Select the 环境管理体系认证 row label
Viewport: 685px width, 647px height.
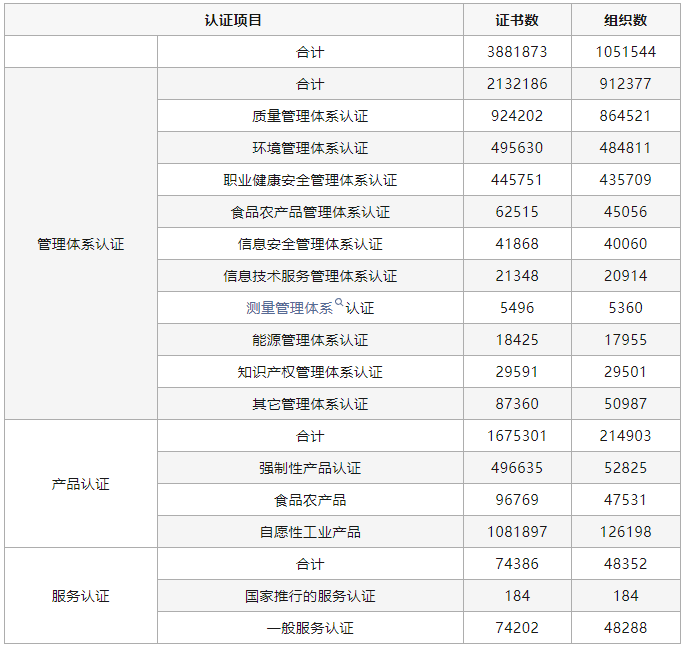(x=310, y=148)
